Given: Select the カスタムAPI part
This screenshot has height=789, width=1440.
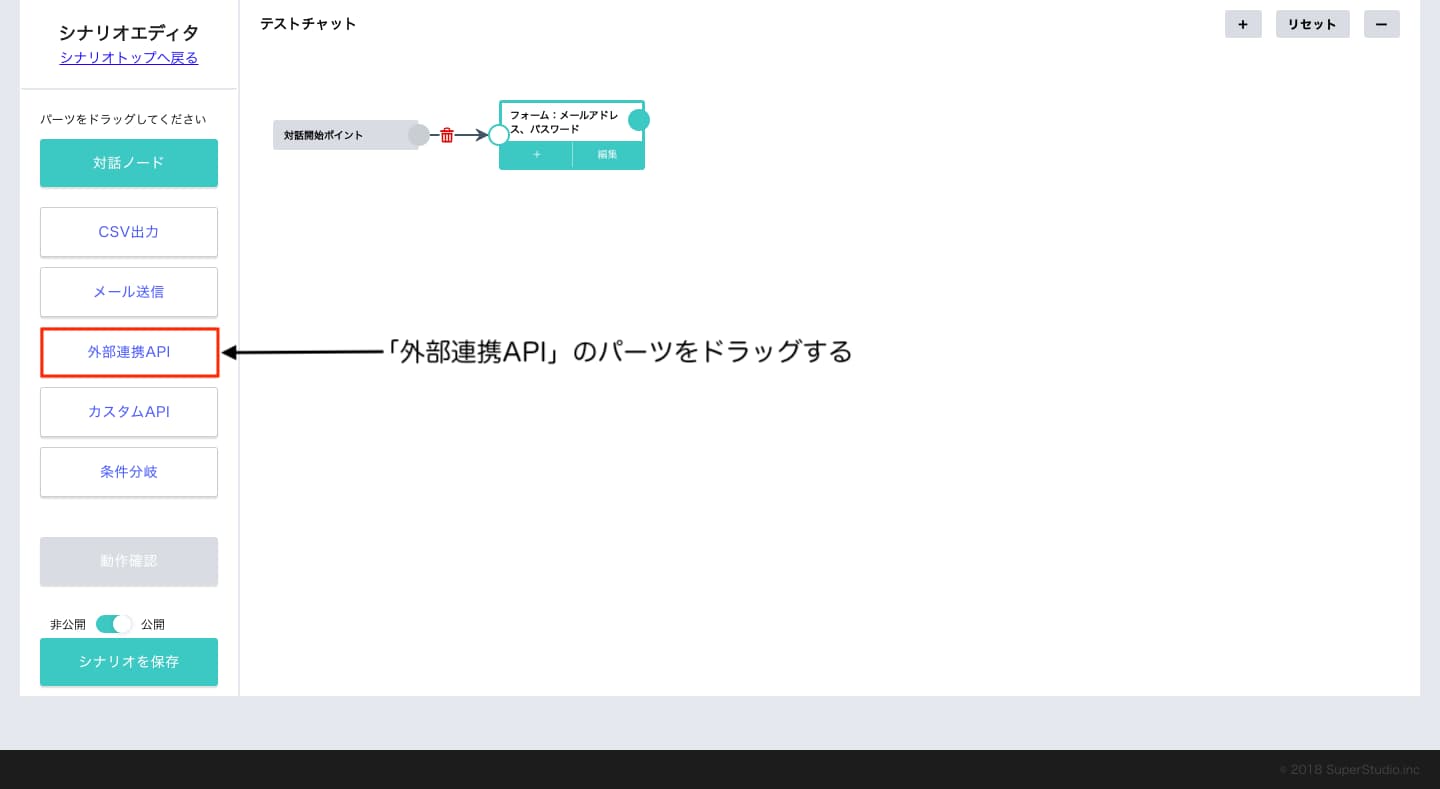Looking at the screenshot, I should 128,412.
